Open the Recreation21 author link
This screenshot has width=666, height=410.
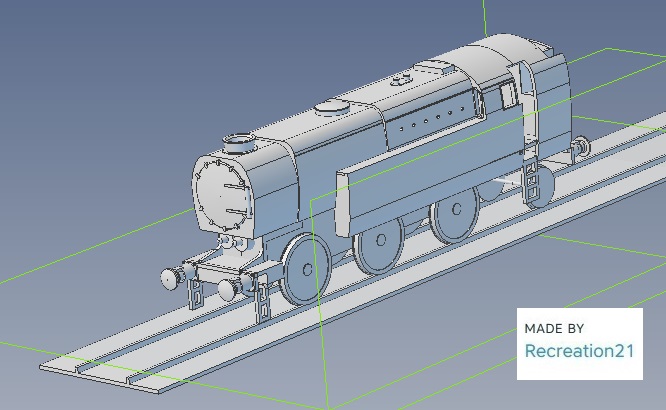[x=579, y=351]
